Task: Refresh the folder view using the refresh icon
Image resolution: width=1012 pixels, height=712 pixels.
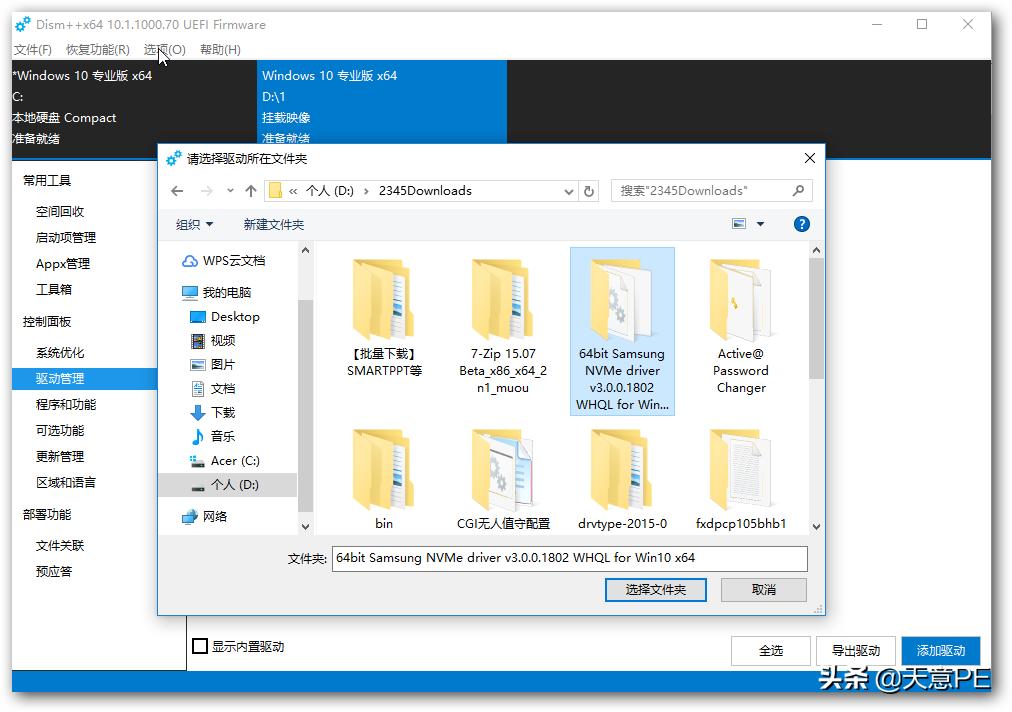Action: click(x=589, y=190)
